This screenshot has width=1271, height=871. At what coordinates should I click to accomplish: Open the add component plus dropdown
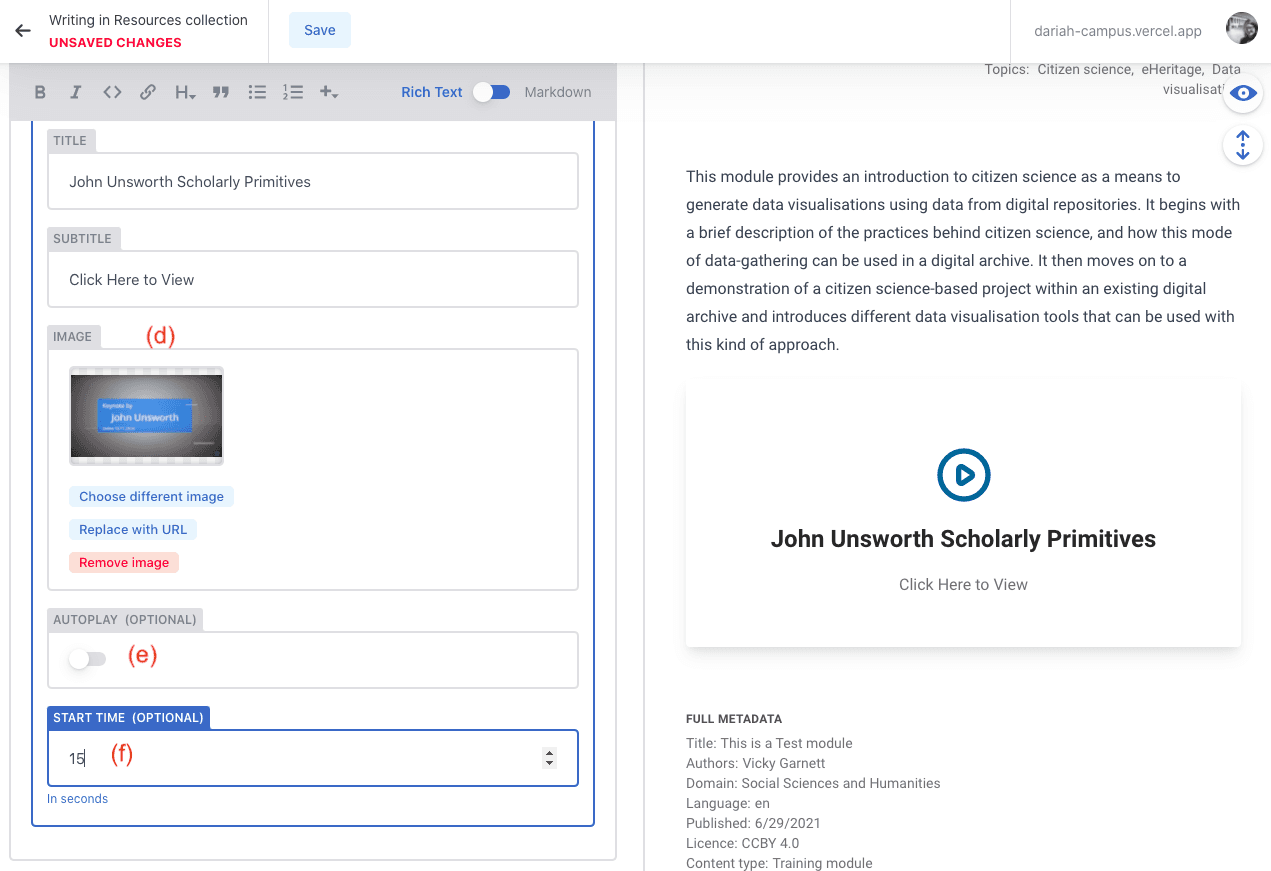point(328,92)
